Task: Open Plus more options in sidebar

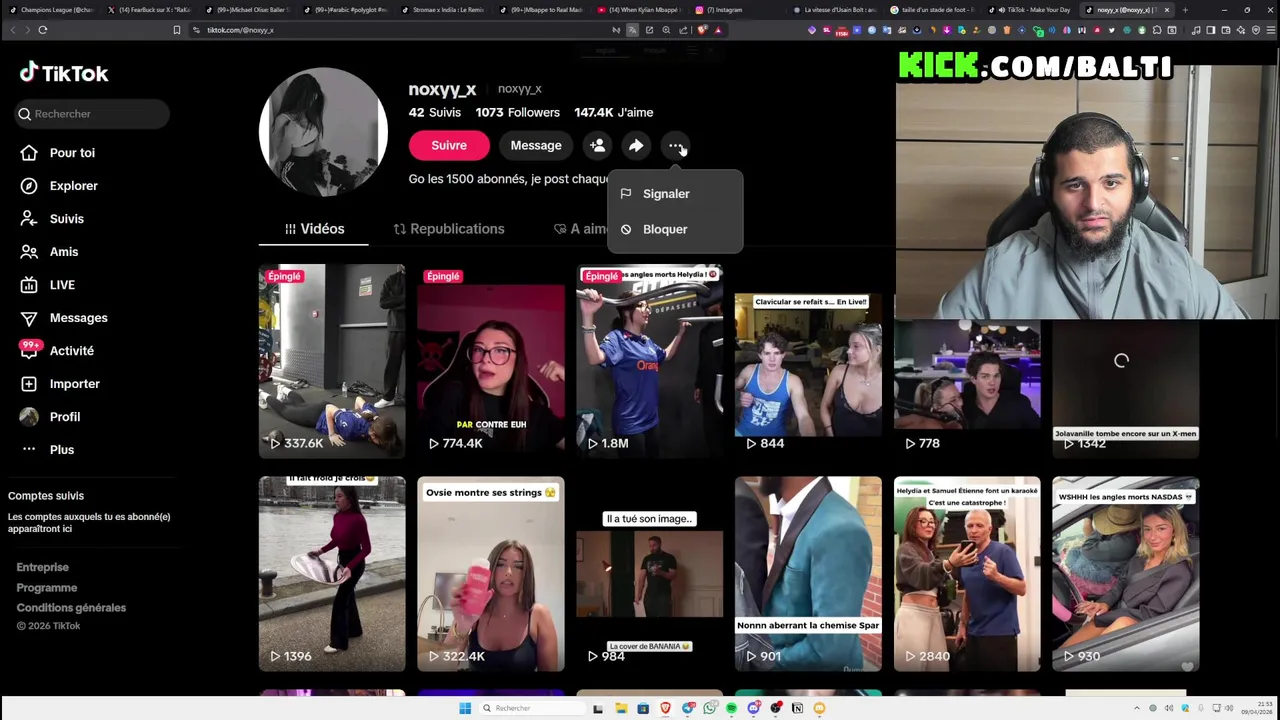Action: 61,450
